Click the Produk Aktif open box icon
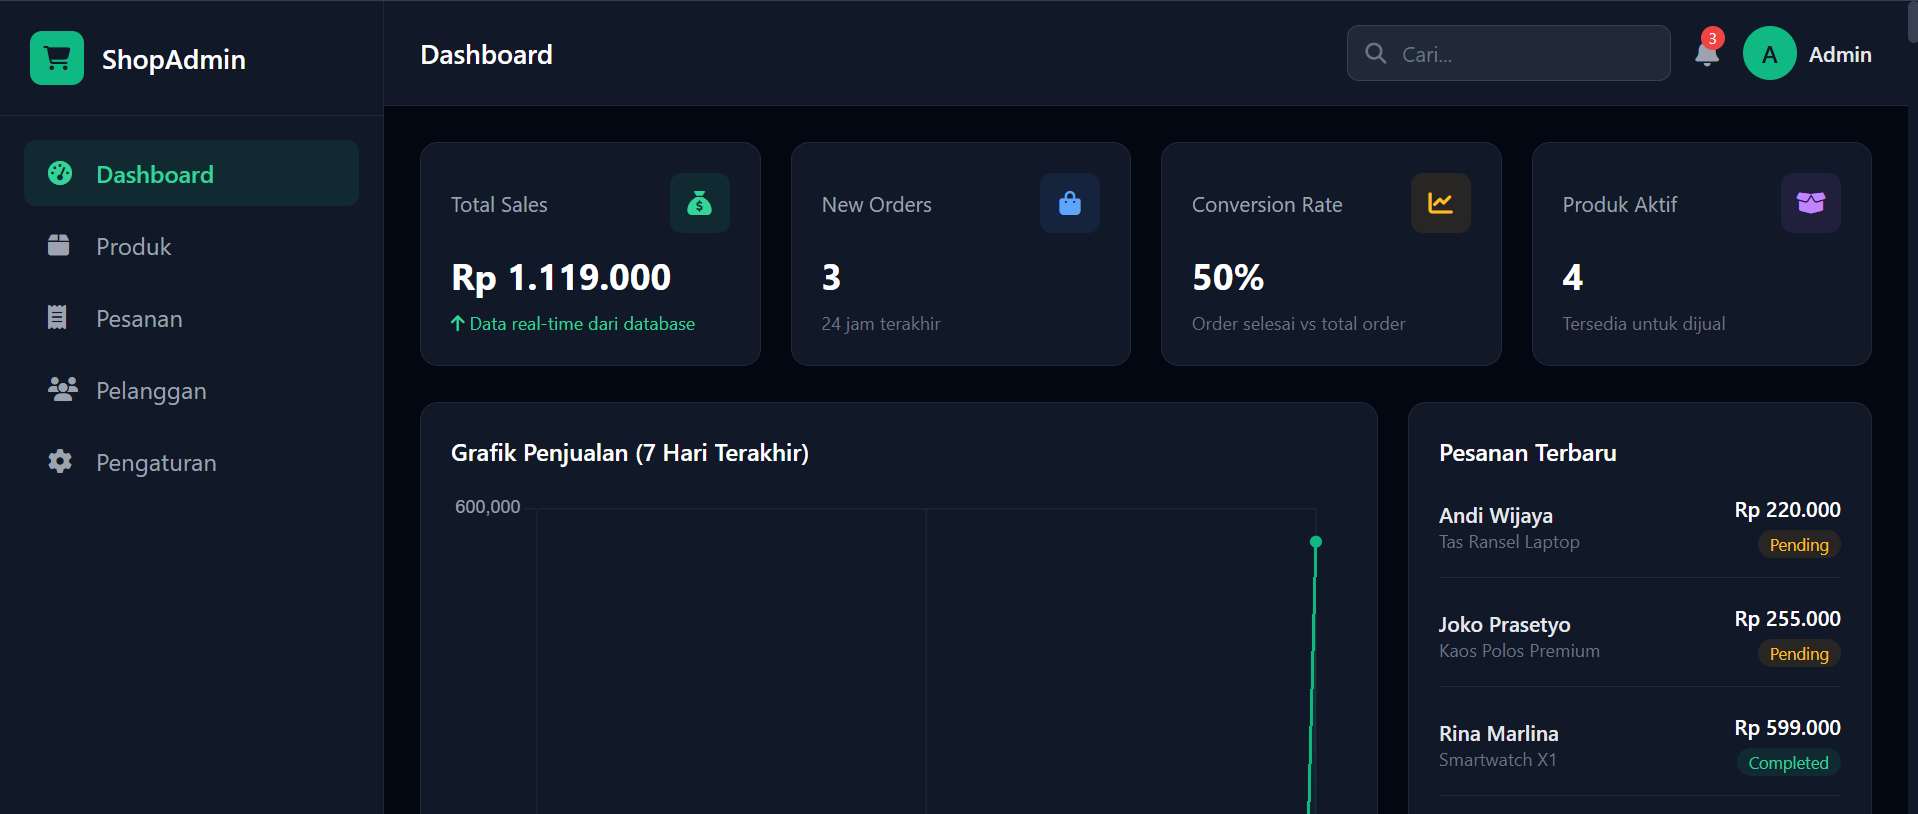Screen dimensions: 1918x814 [x=1811, y=203]
